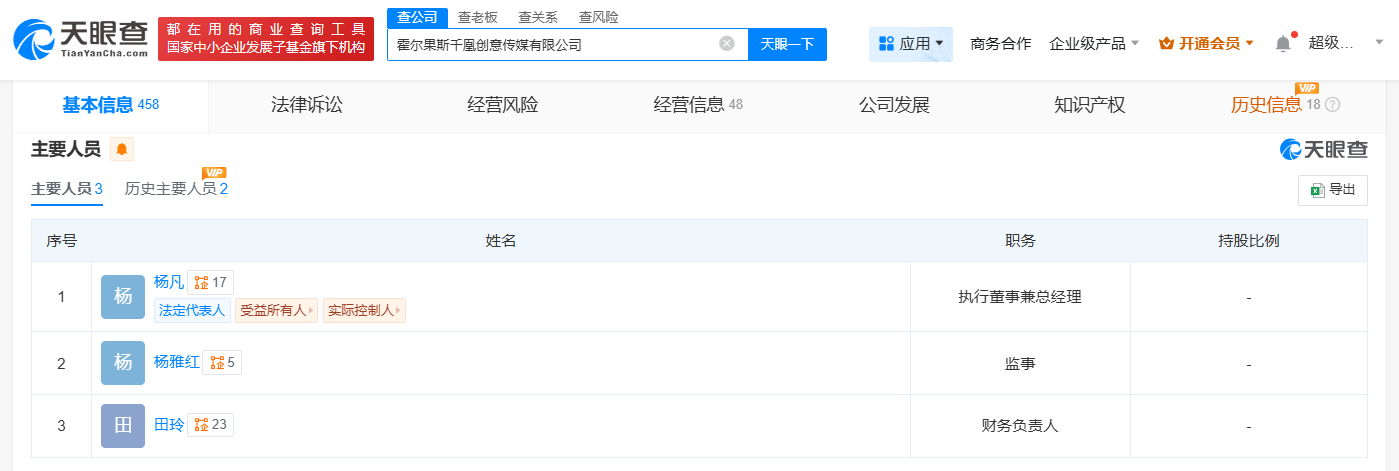The height and width of the screenshot is (471, 1399).
Task: Open the 开通会员 dropdown
Action: [1206, 44]
